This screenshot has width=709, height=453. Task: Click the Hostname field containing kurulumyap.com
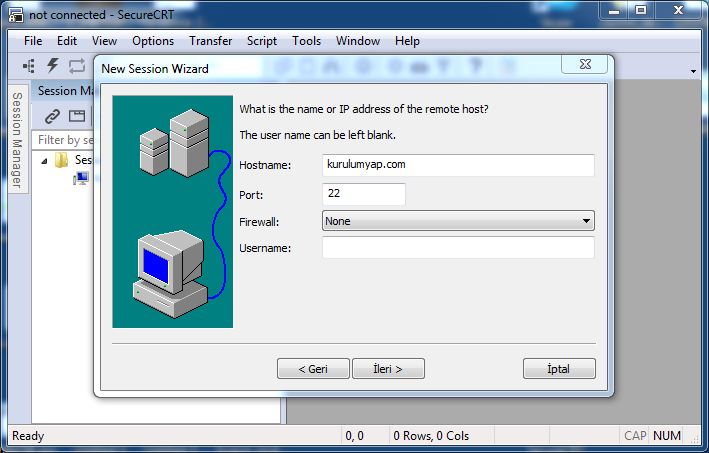click(458, 165)
